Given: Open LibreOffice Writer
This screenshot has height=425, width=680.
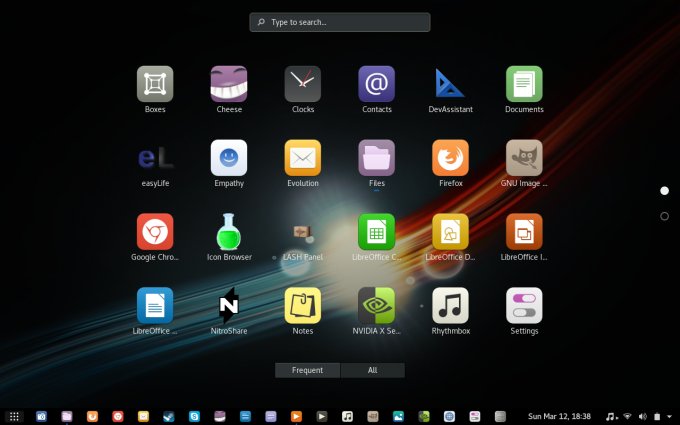Looking at the screenshot, I should click(155, 305).
